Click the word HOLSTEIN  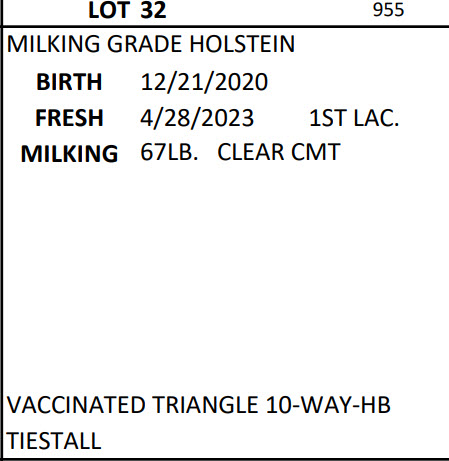(x=242, y=44)
